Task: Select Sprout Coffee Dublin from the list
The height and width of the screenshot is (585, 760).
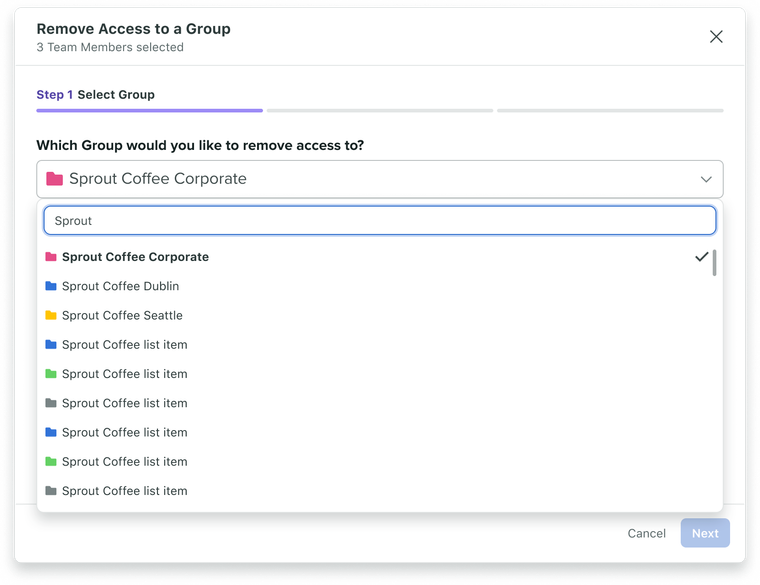Action: coord(380,286)
